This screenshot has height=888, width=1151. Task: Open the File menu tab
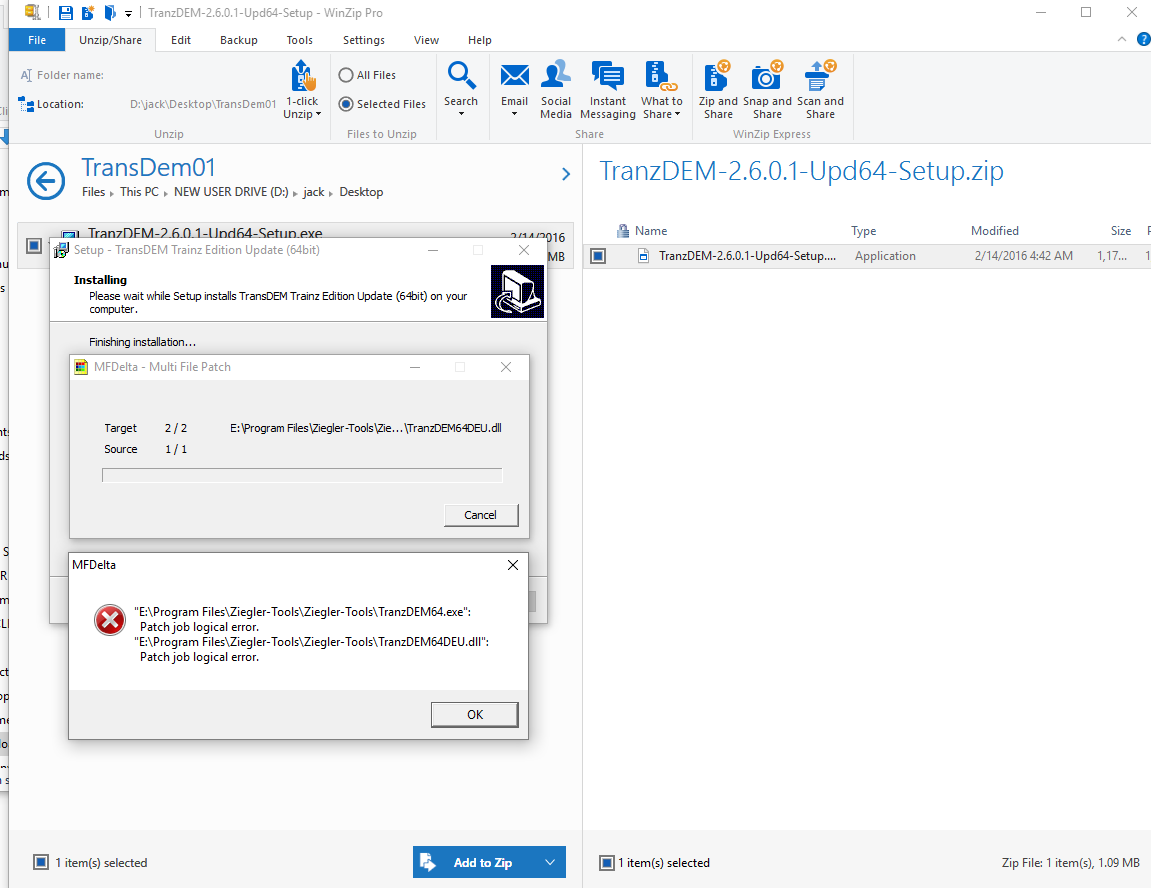37,40
